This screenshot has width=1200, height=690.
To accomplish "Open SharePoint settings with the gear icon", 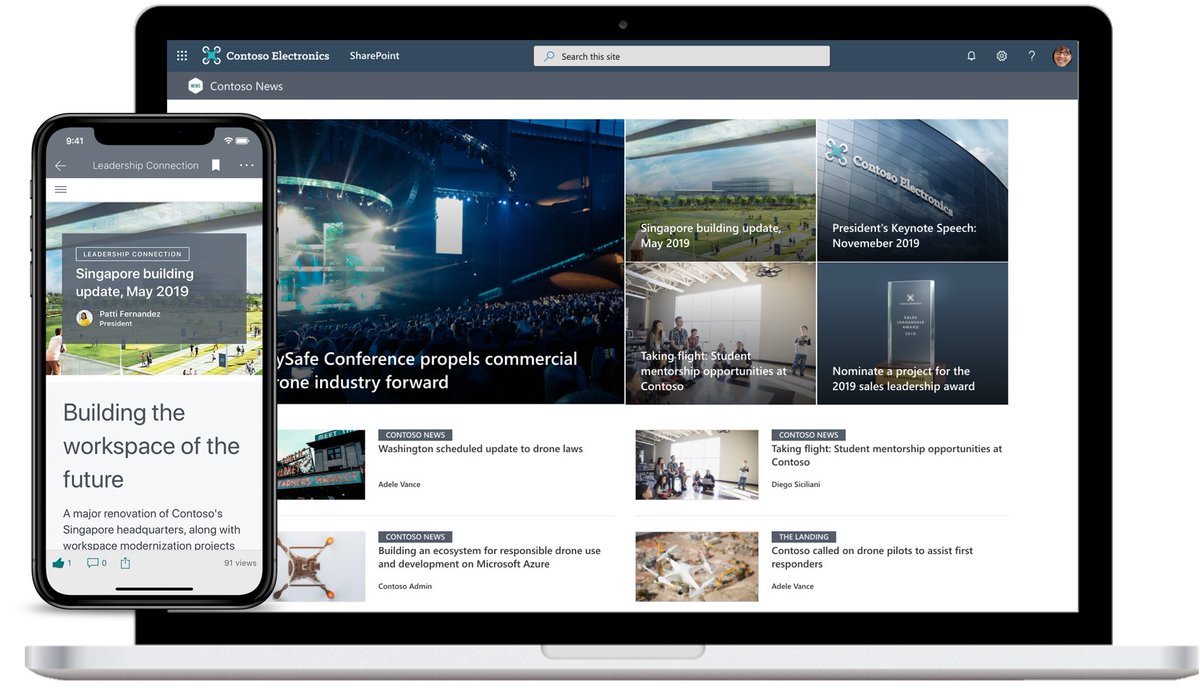I will [1001, 56].
